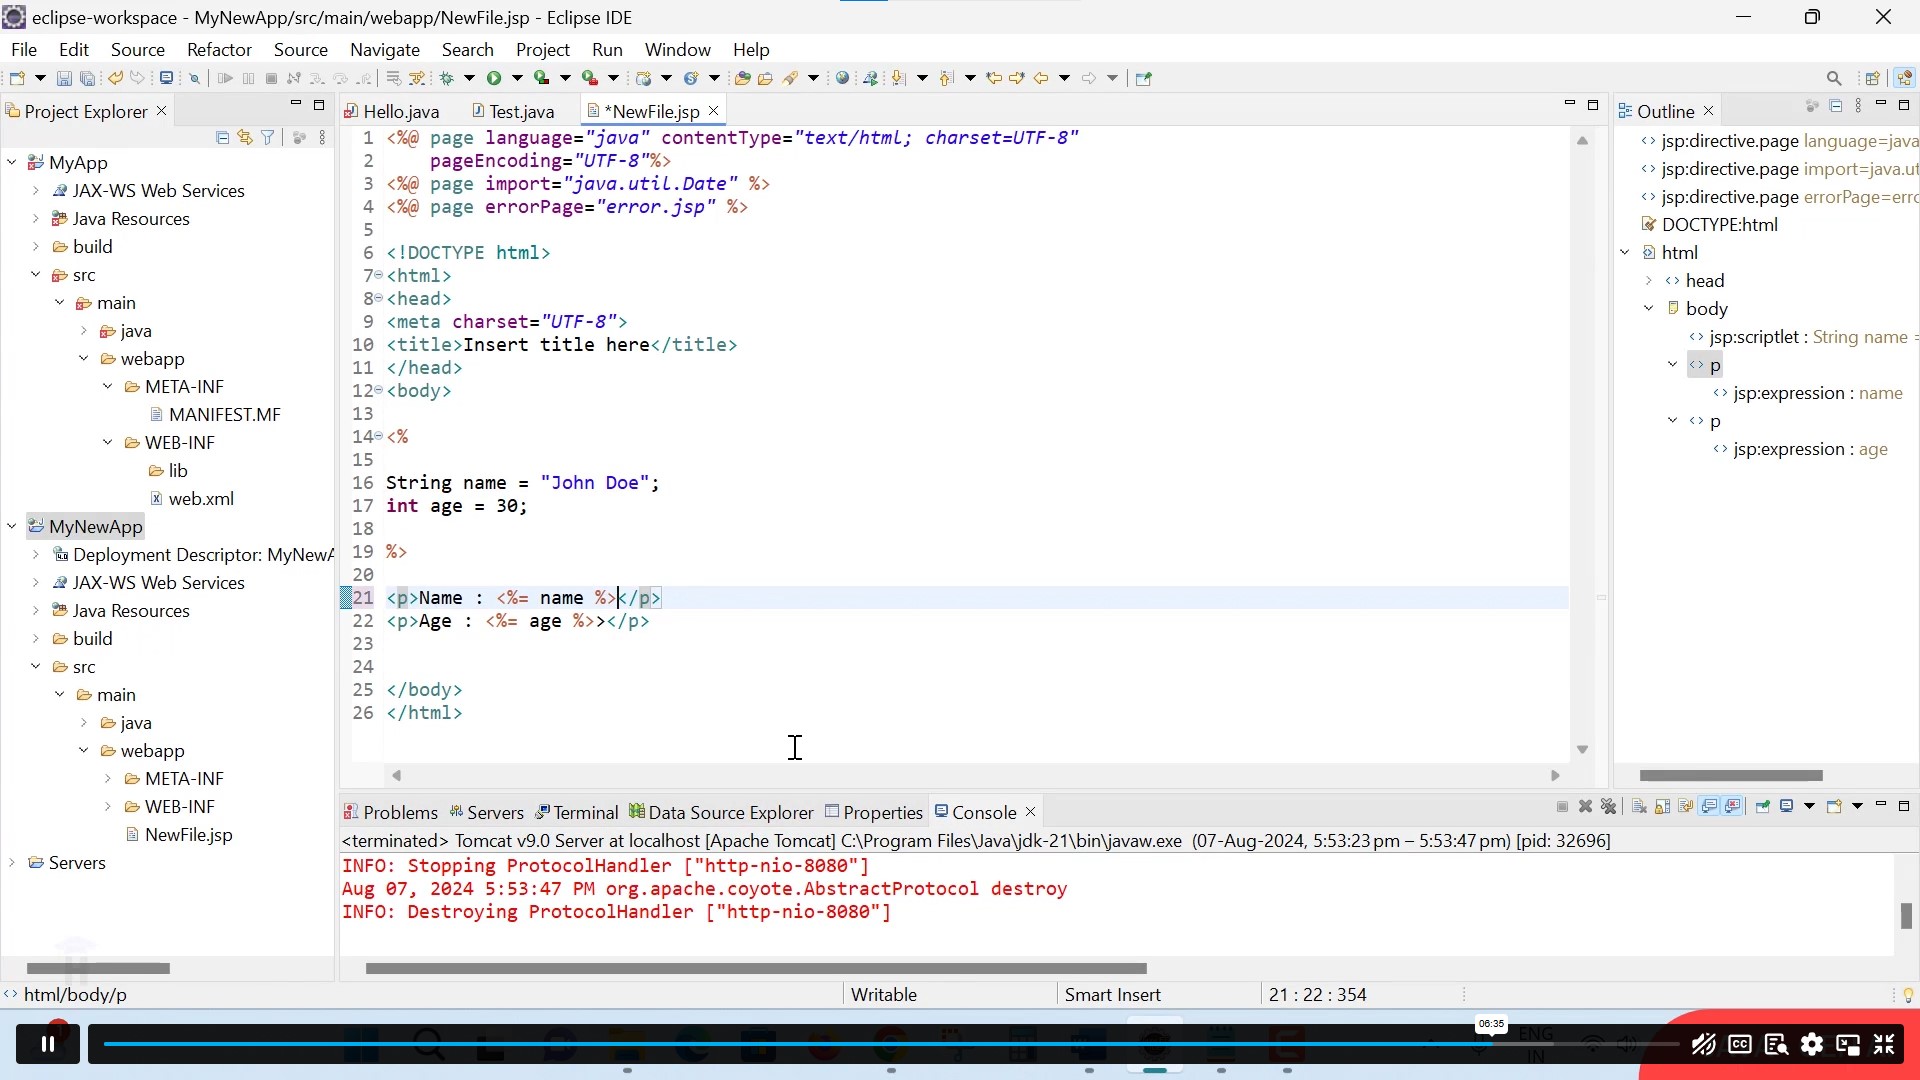Select the head element in the Outline

point(1703,281)
